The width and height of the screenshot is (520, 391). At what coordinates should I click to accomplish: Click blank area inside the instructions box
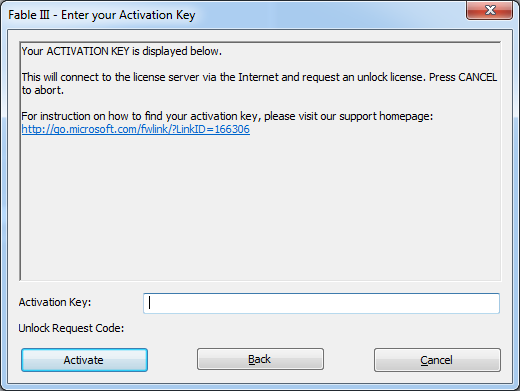pos(260,207)
